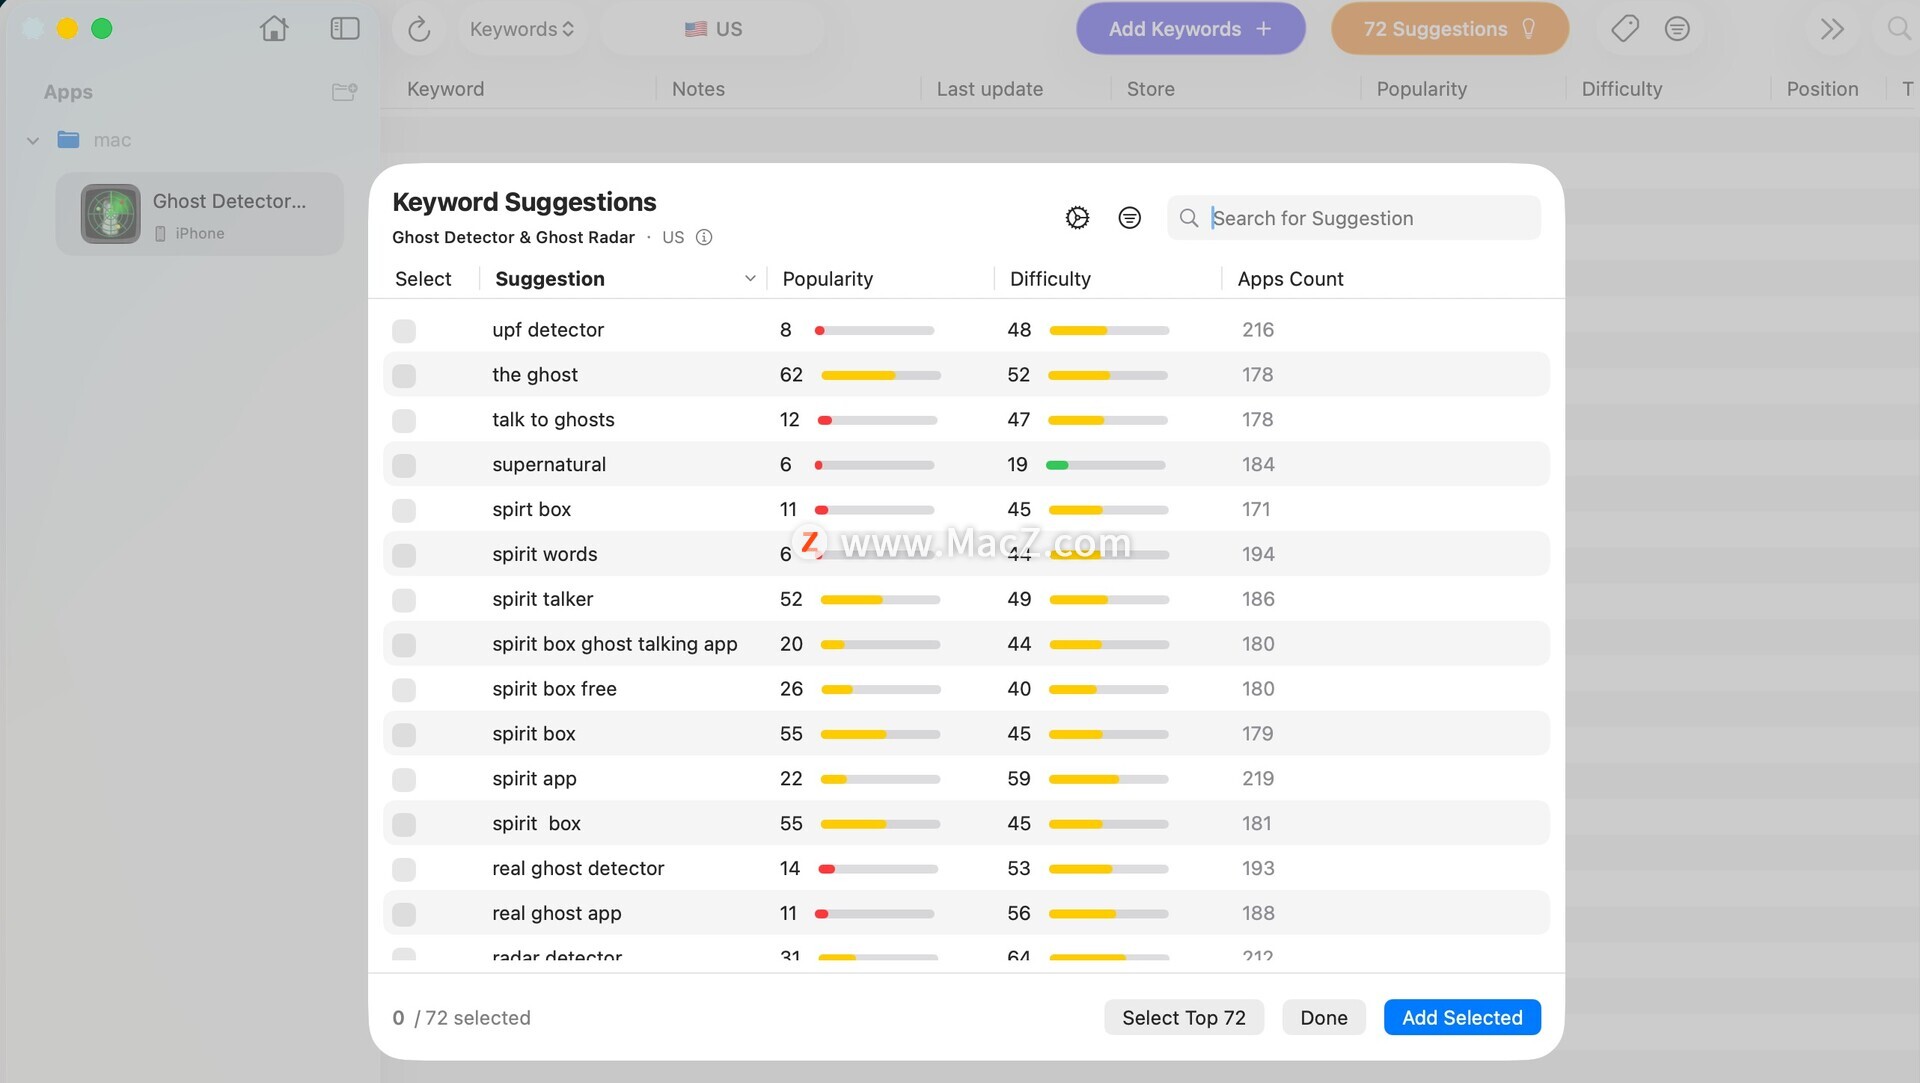Open the home icon in toolbar
Image resolution: width=1920 pixels, height=1083 pixels.
pos(274,29)
